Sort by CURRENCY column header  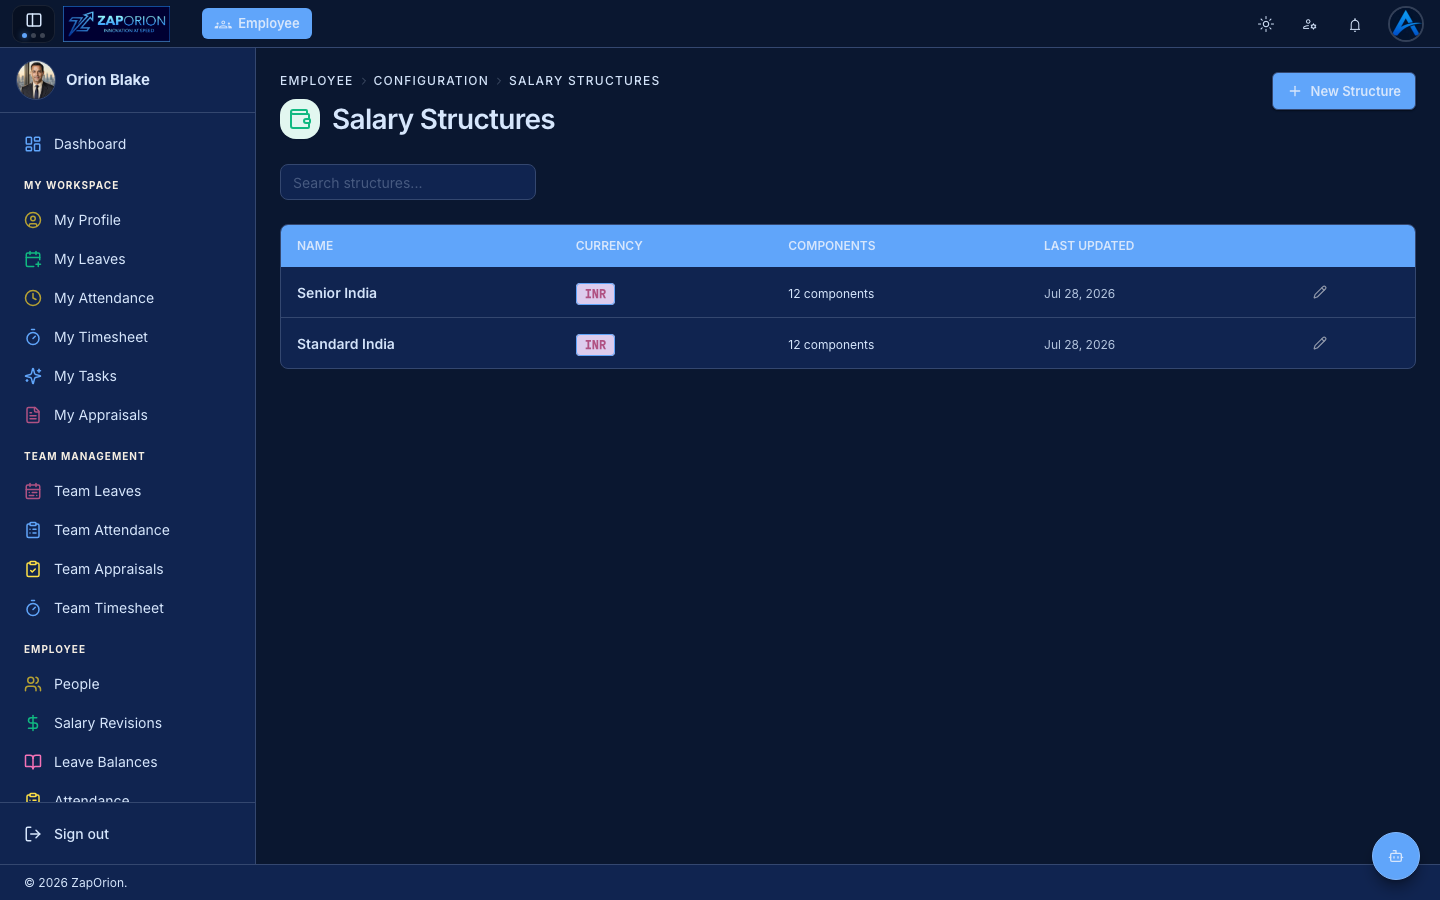coord(609,246)
